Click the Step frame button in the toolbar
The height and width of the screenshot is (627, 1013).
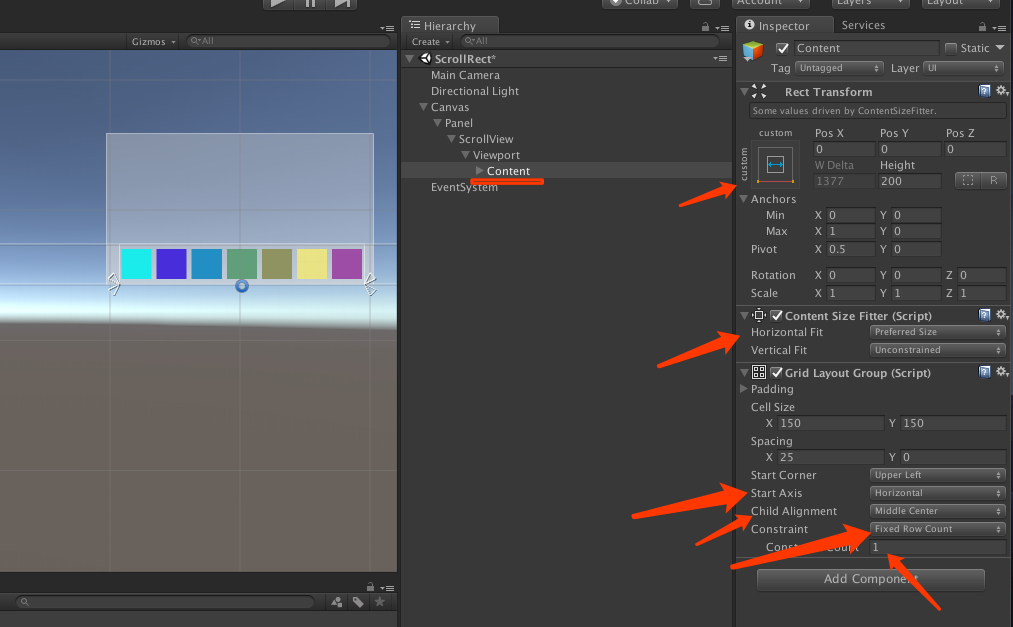coord(341,4)
